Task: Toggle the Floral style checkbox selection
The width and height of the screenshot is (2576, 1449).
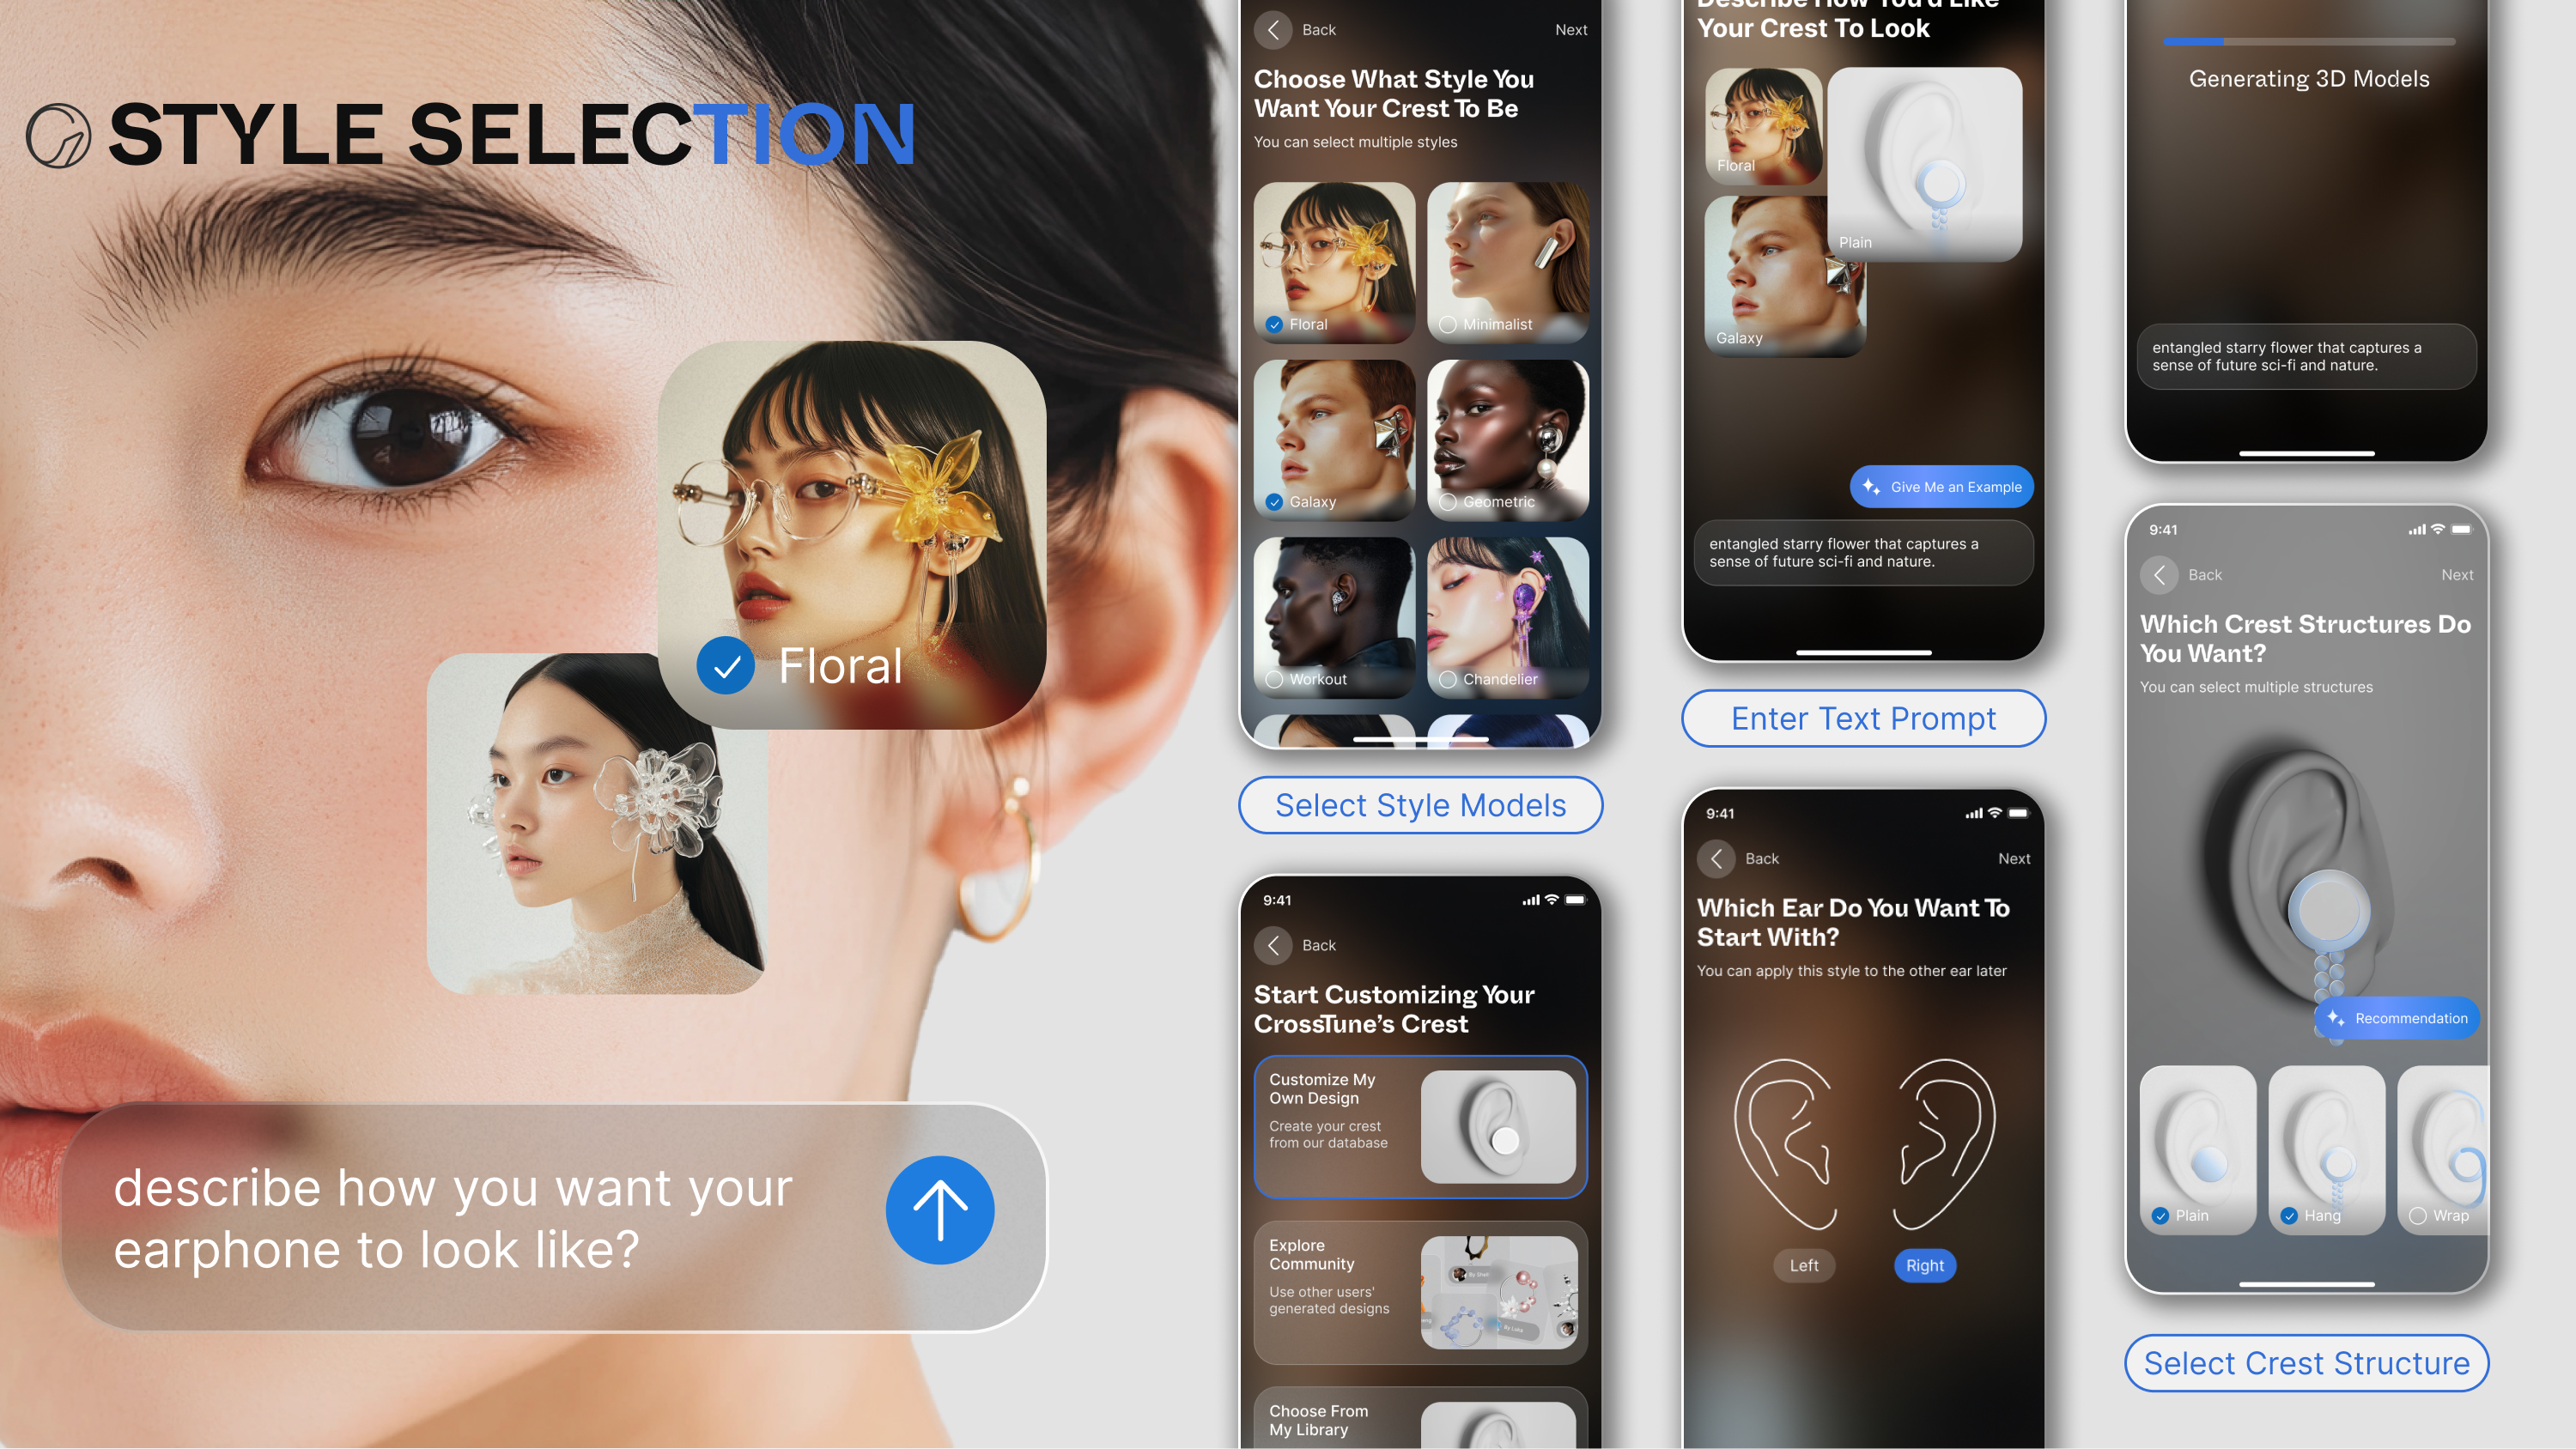Action: (x=1274, y=324)
